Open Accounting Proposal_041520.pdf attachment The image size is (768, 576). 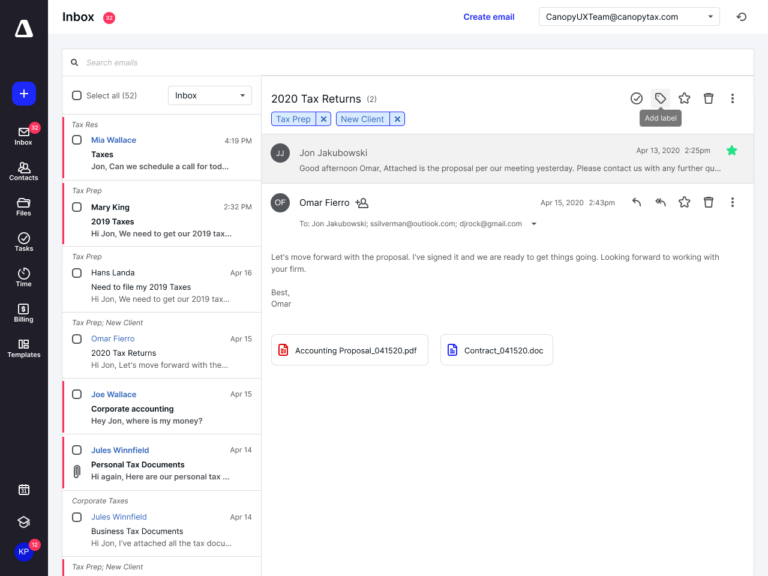tap(350, 350)
